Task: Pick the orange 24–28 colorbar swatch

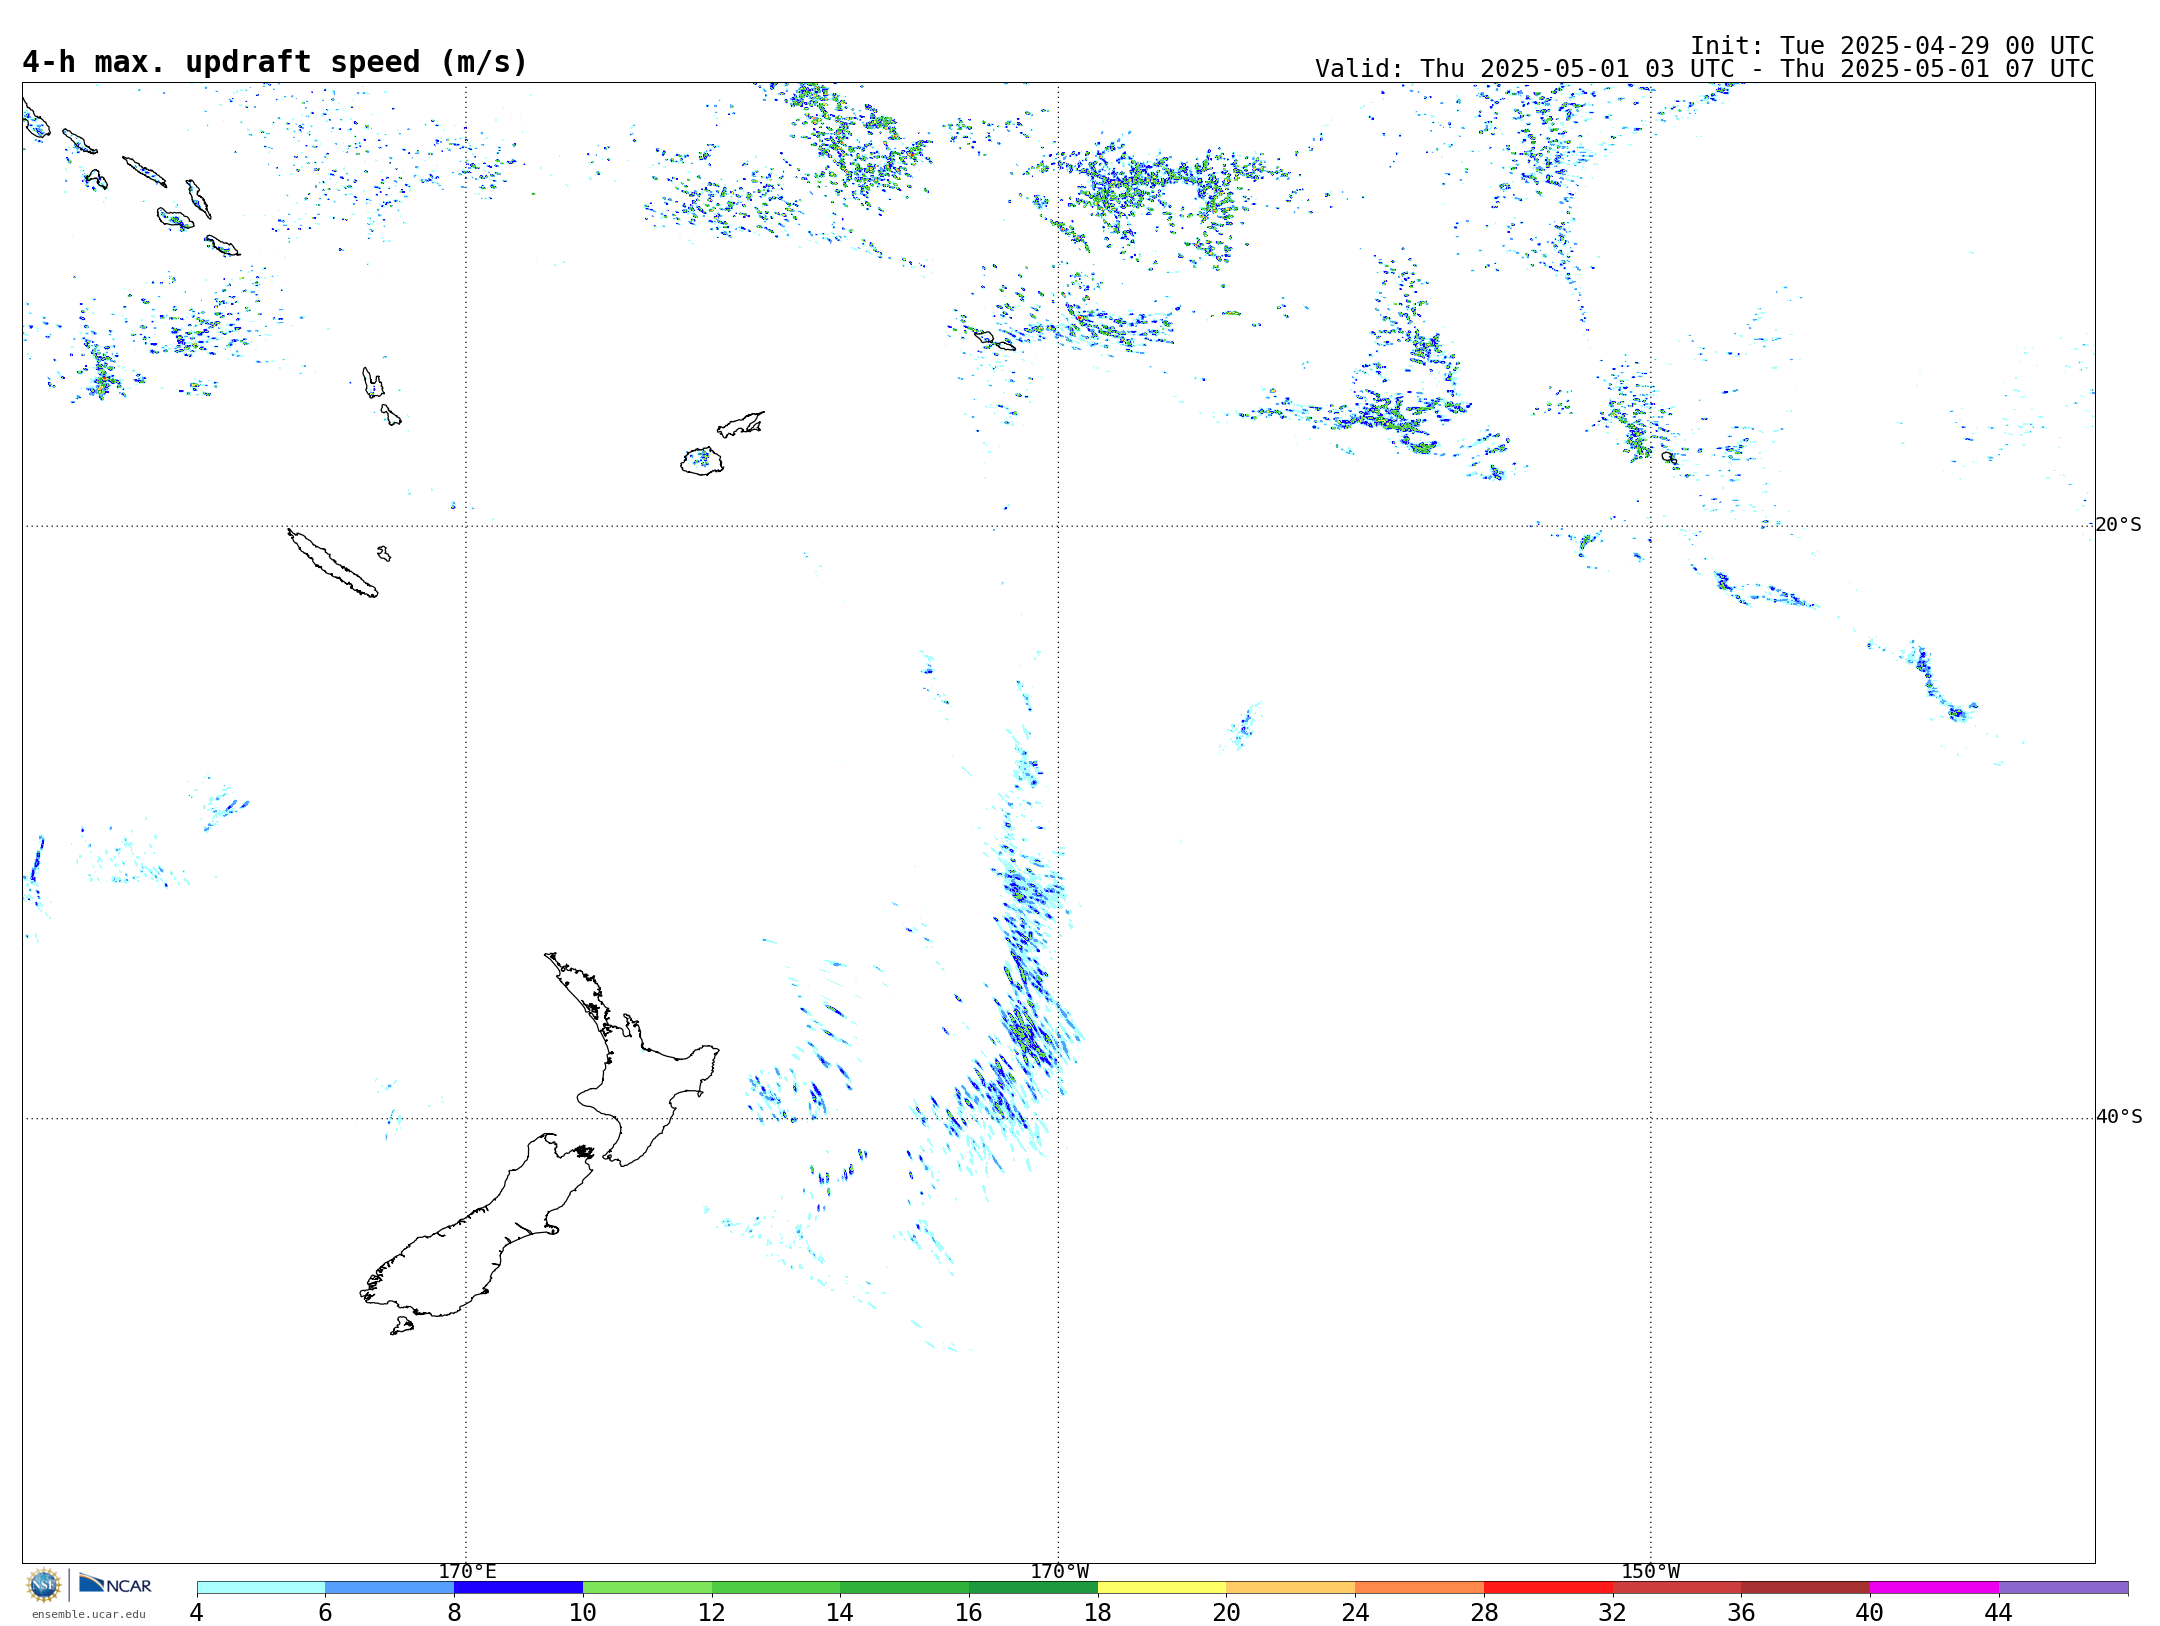Action: point(1420,1588)
